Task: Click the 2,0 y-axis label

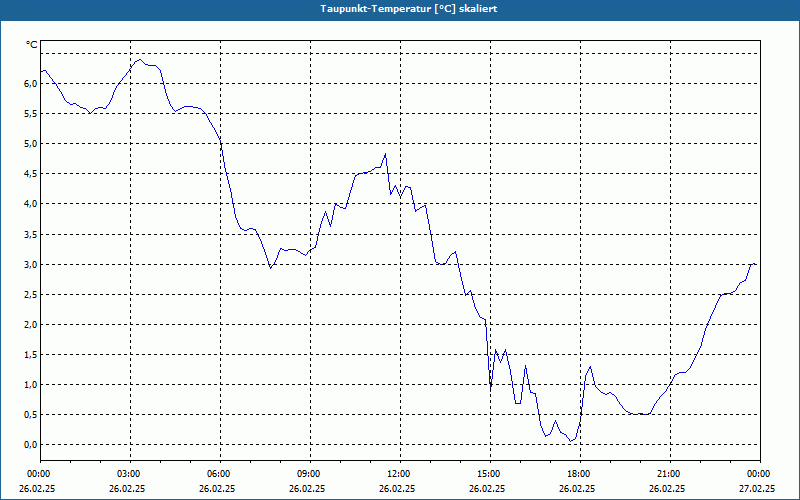Action: (x=31, y=324)
